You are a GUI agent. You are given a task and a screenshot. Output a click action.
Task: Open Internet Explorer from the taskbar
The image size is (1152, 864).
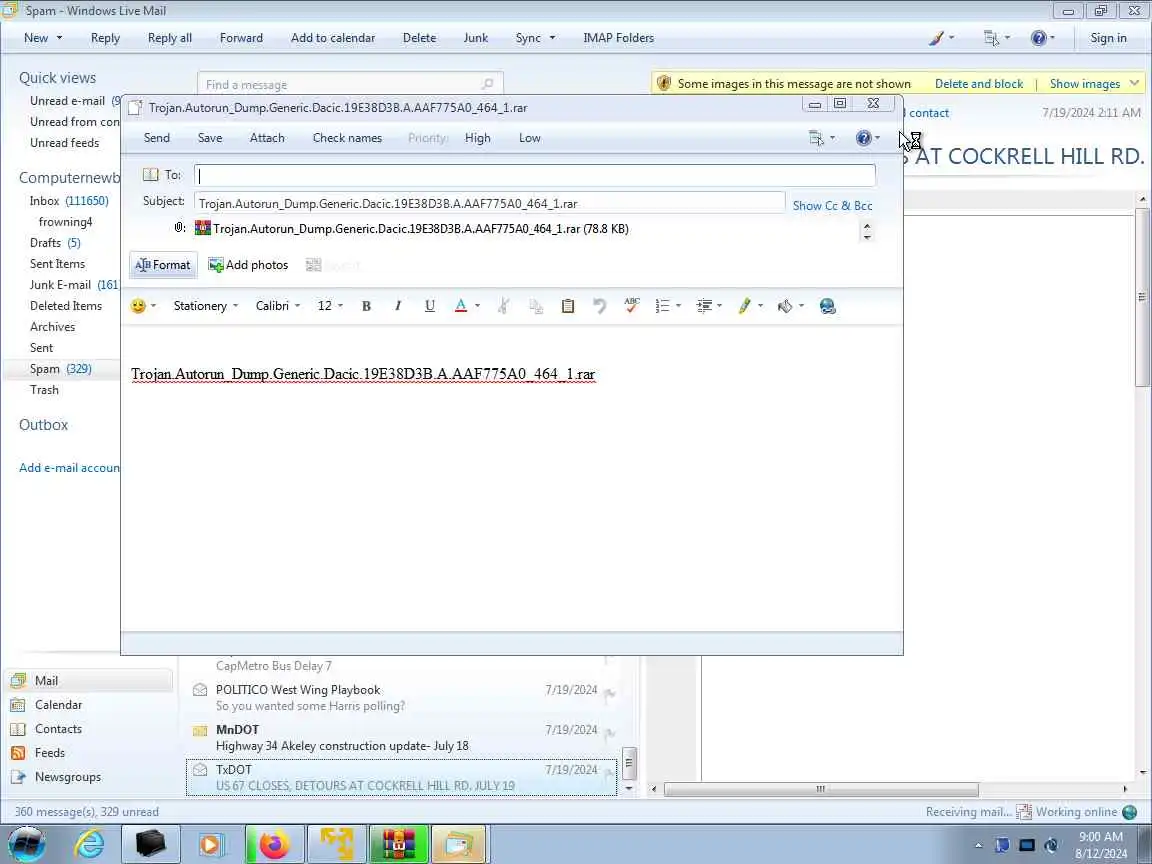(89, 844)
